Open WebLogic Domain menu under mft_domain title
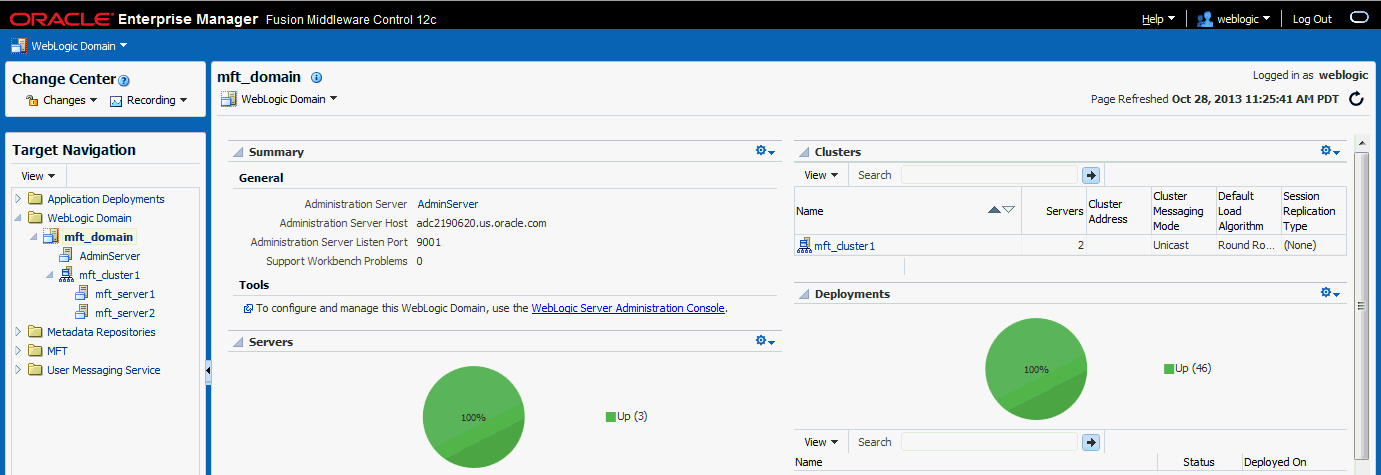The image size is (1381, 475). point(289,99)
